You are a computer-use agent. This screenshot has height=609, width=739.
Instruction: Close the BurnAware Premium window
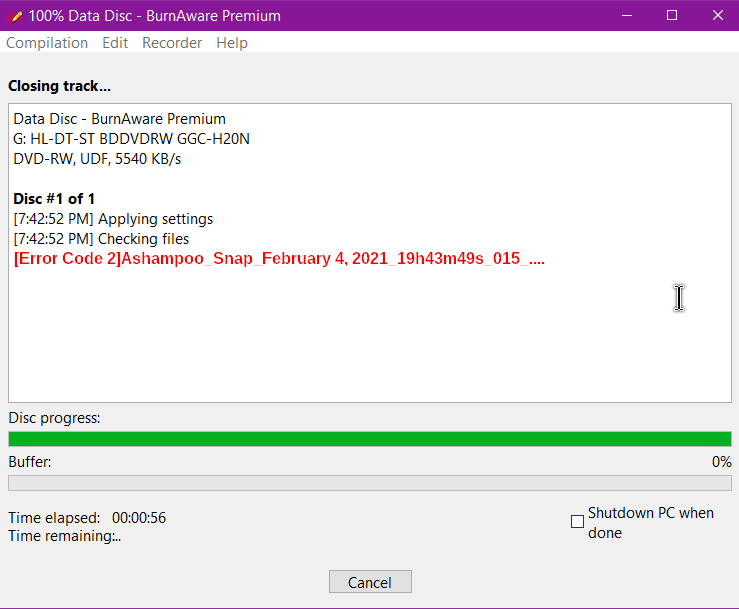[717, 16]
